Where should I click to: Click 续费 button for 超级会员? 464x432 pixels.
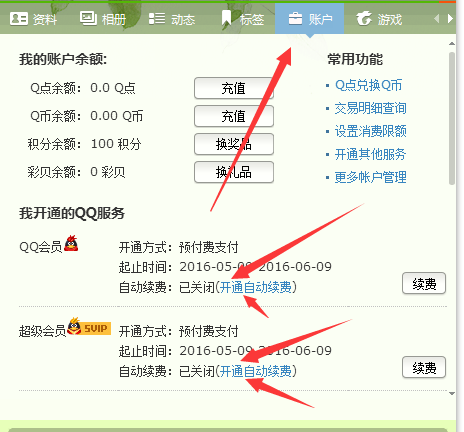coord(424,368)
